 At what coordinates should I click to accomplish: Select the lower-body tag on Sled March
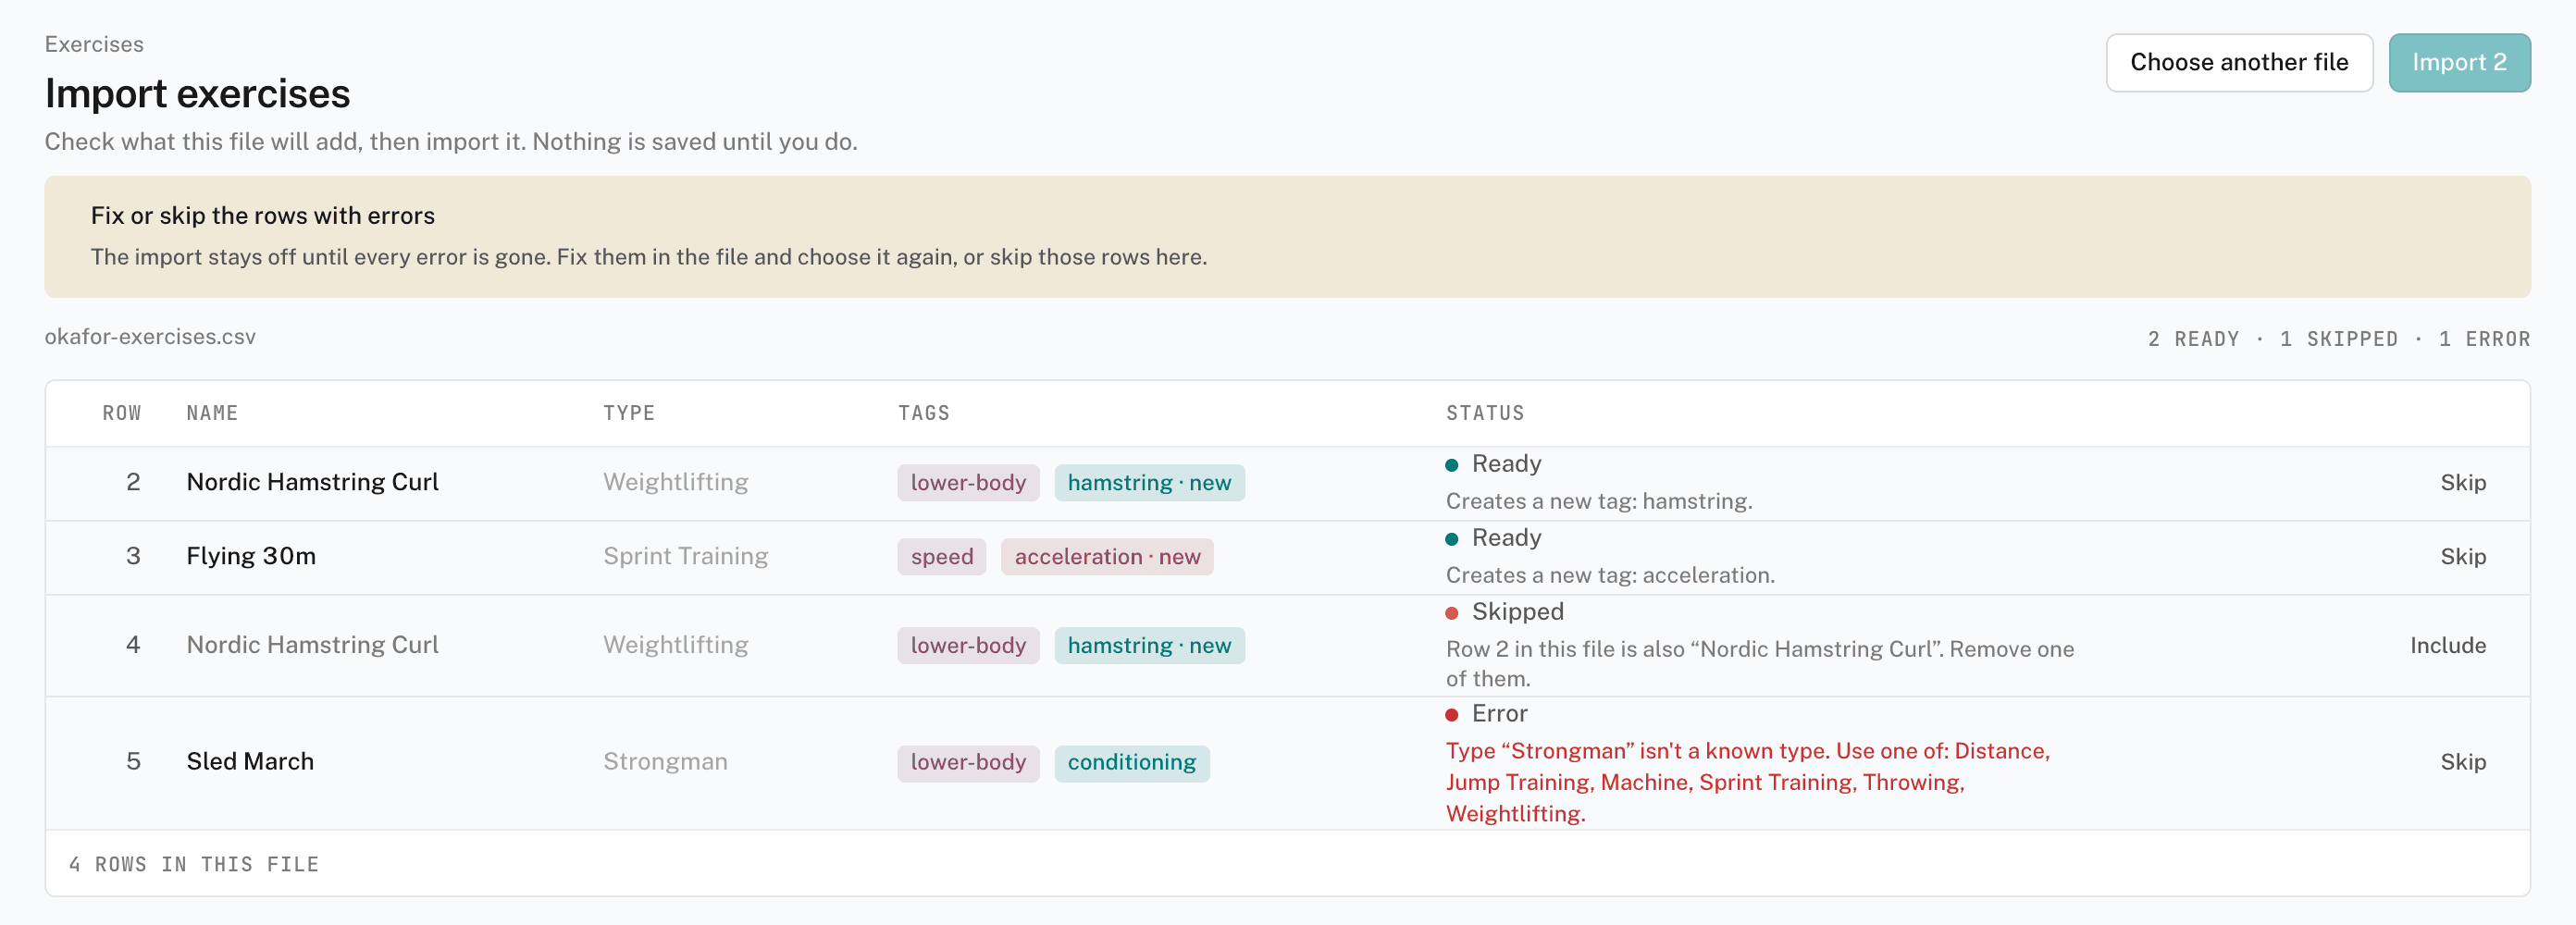click(968, 763)
